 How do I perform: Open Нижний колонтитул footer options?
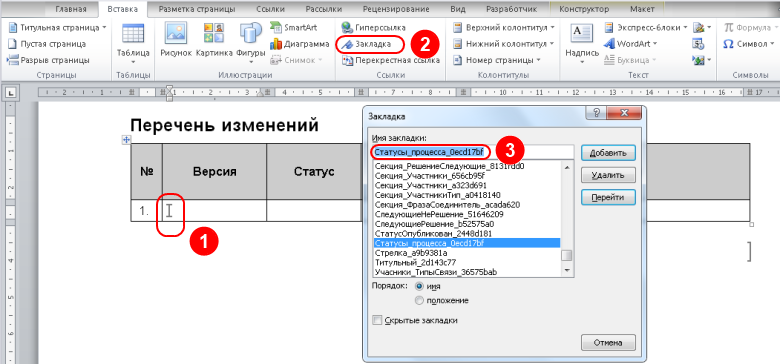point(503,44)
